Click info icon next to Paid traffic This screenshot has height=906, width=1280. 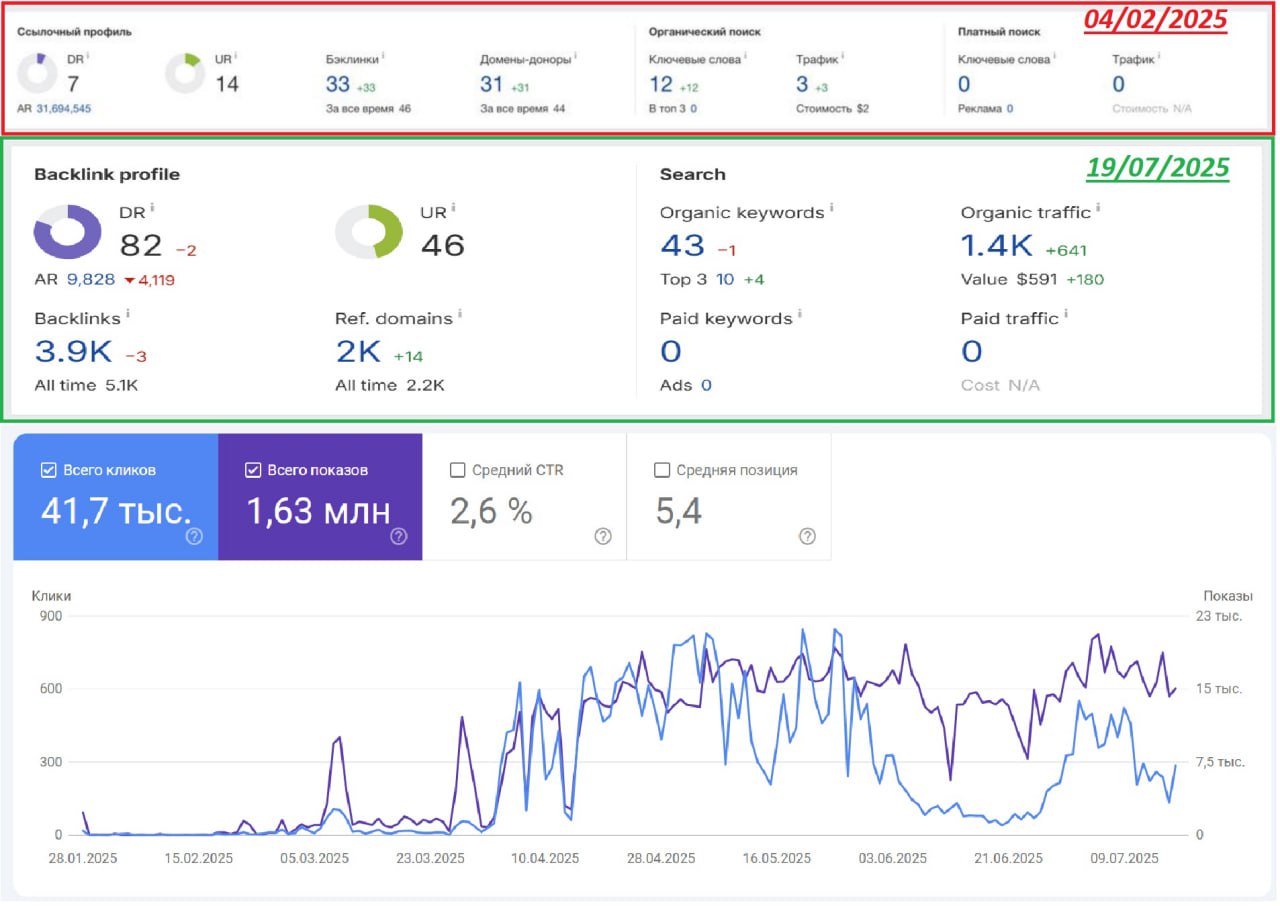1065,315
